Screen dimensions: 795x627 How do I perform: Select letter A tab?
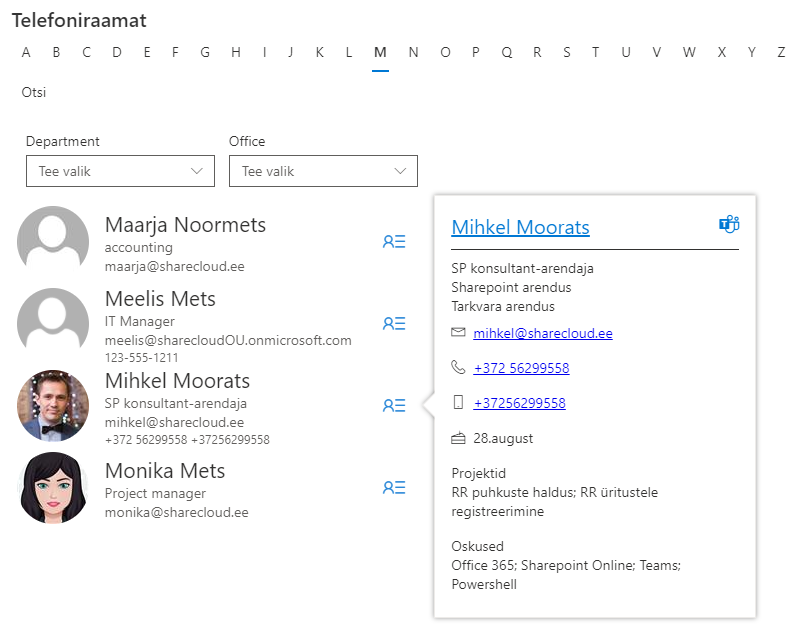tap(26, 52)
